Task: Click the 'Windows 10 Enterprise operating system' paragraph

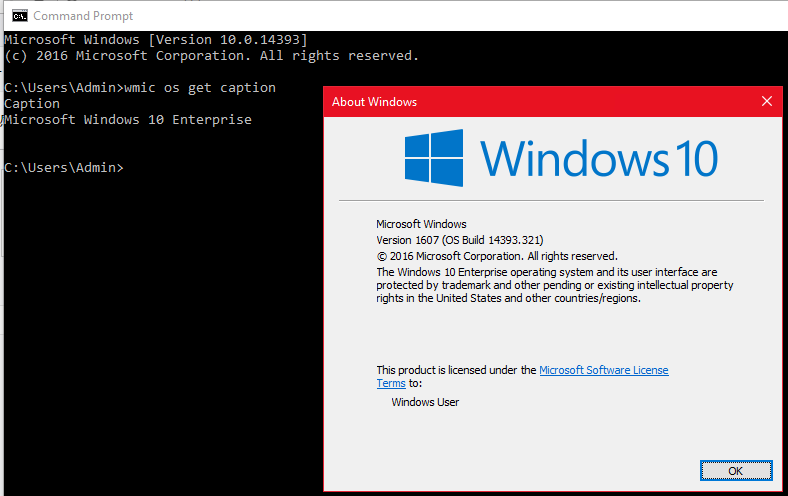Action: click(555, 285)
